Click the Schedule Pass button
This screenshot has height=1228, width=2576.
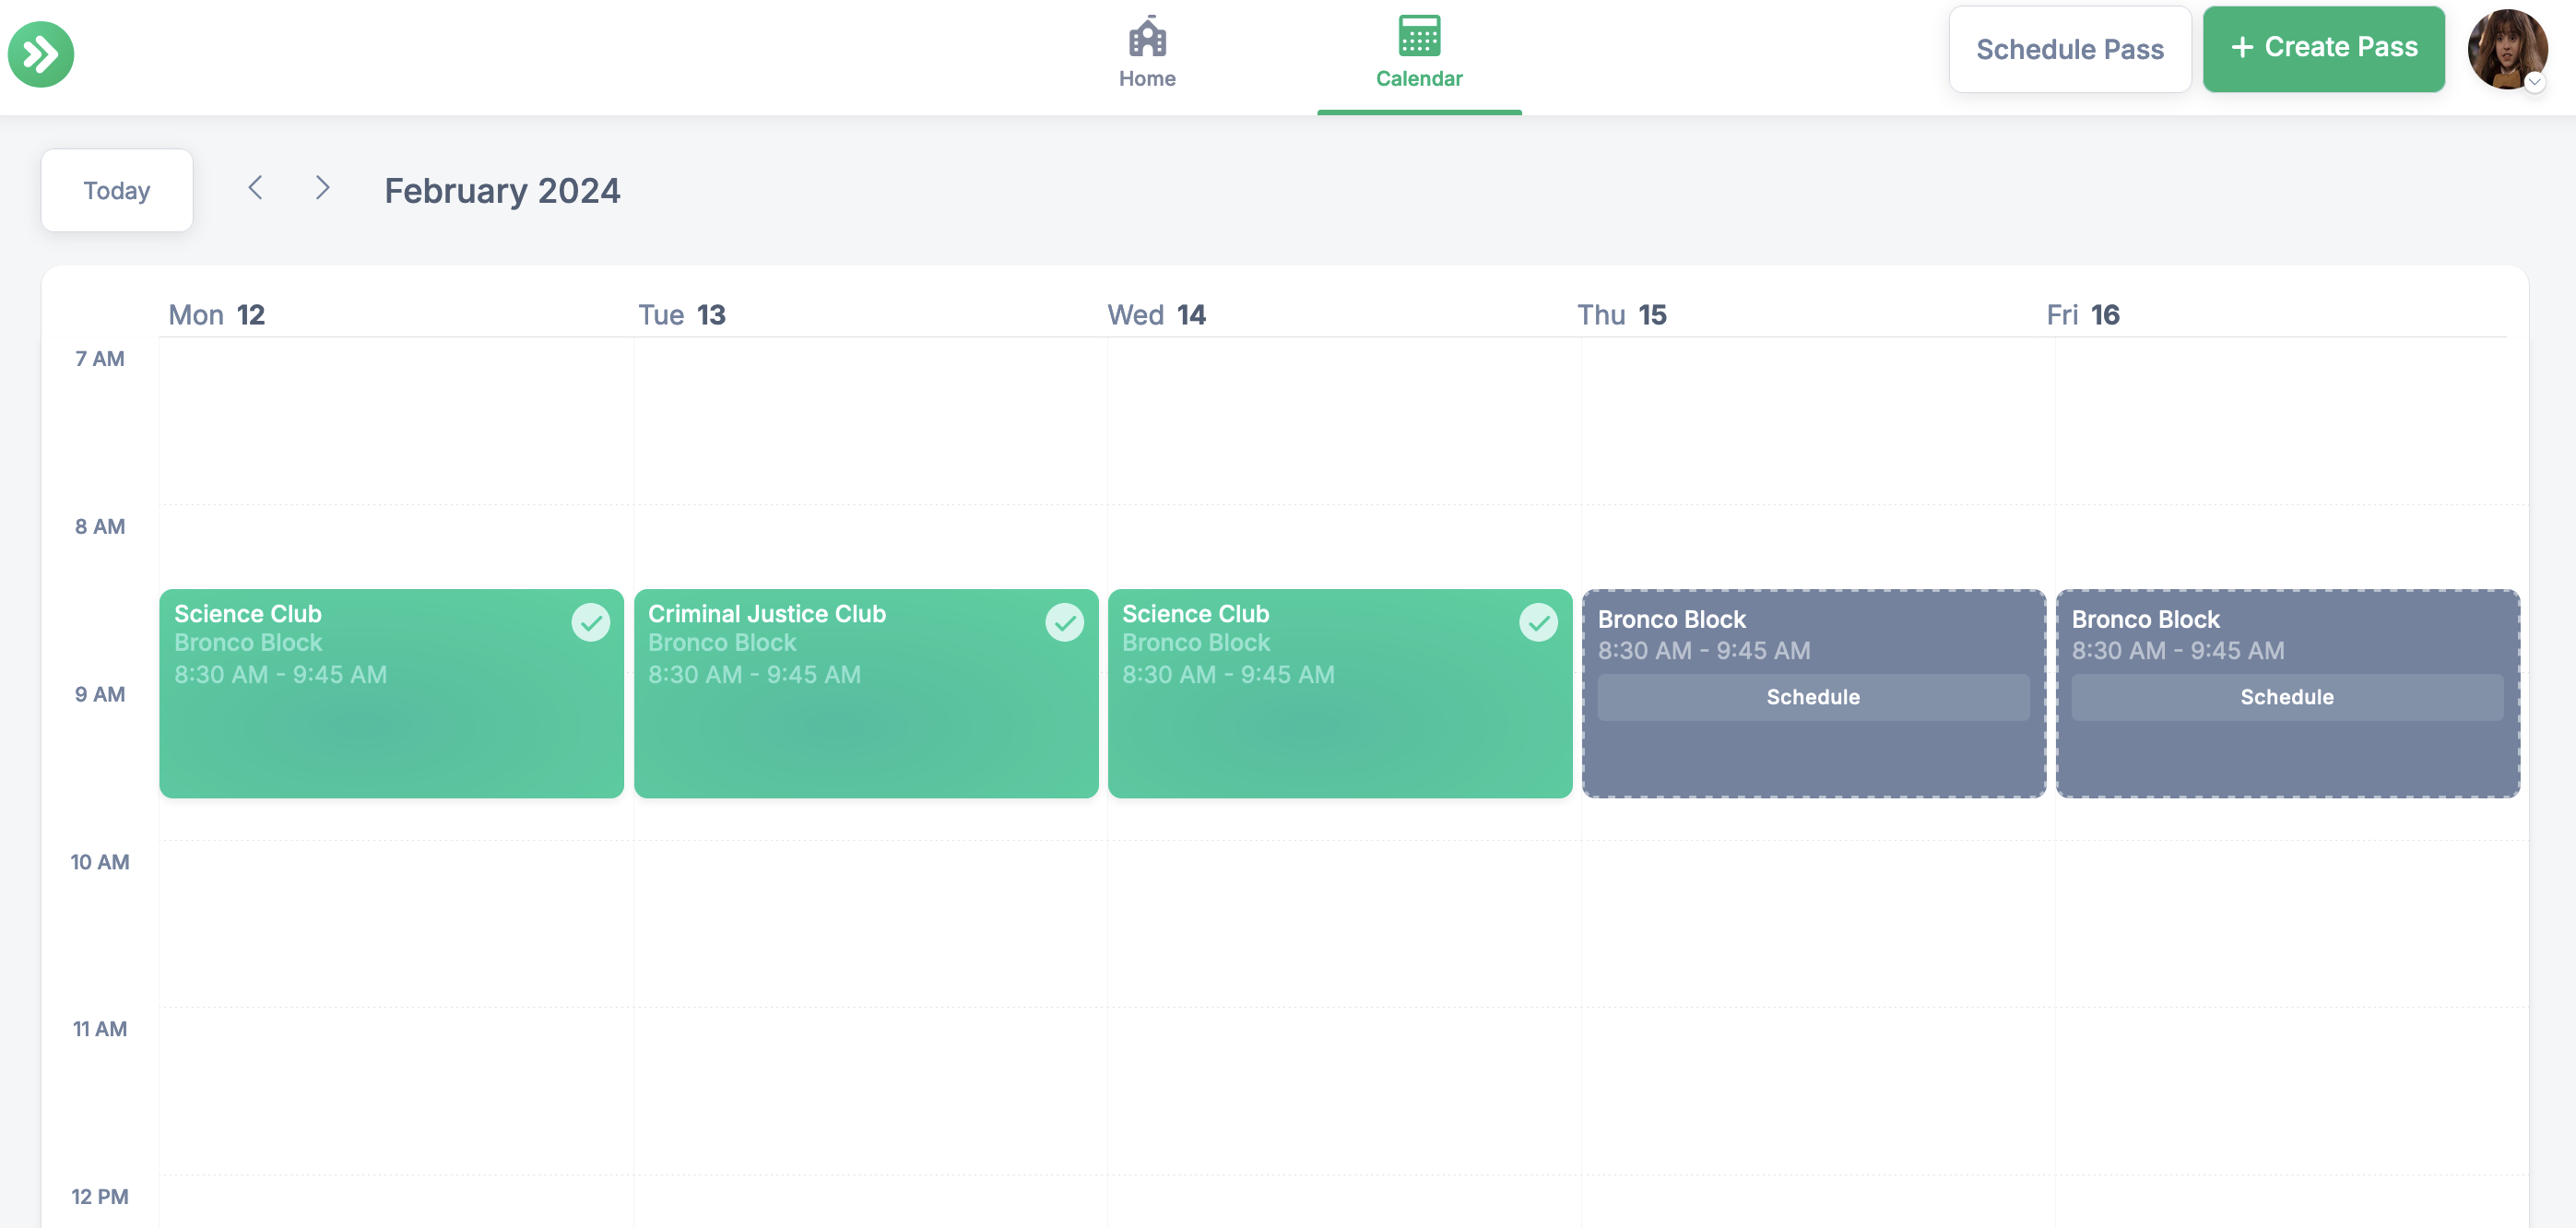pos(2070,48)
